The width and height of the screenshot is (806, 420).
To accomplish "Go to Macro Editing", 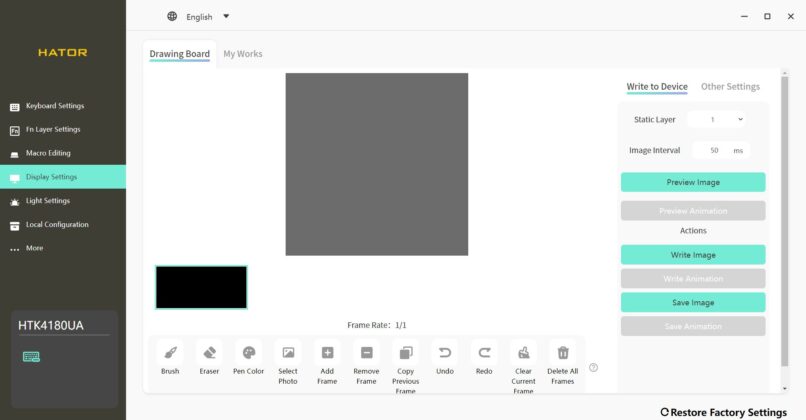I will tap(63, 153).
